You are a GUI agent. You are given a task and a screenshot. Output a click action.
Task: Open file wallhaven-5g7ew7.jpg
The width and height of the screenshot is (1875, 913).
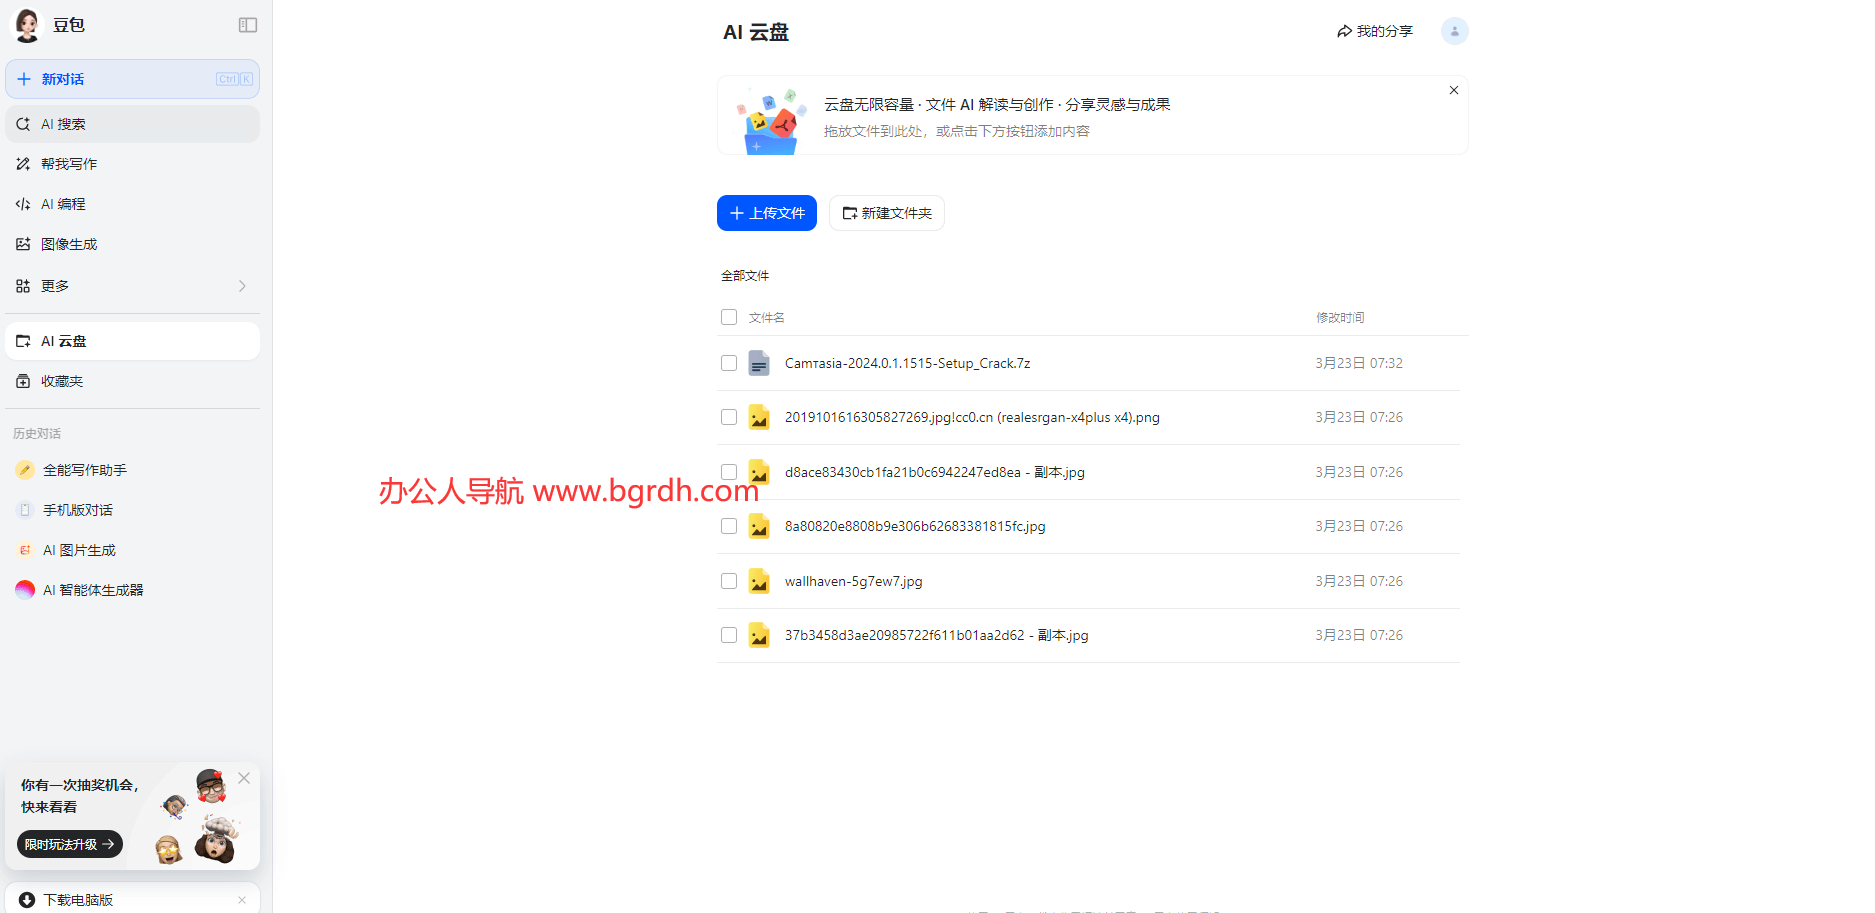(853, 581)
